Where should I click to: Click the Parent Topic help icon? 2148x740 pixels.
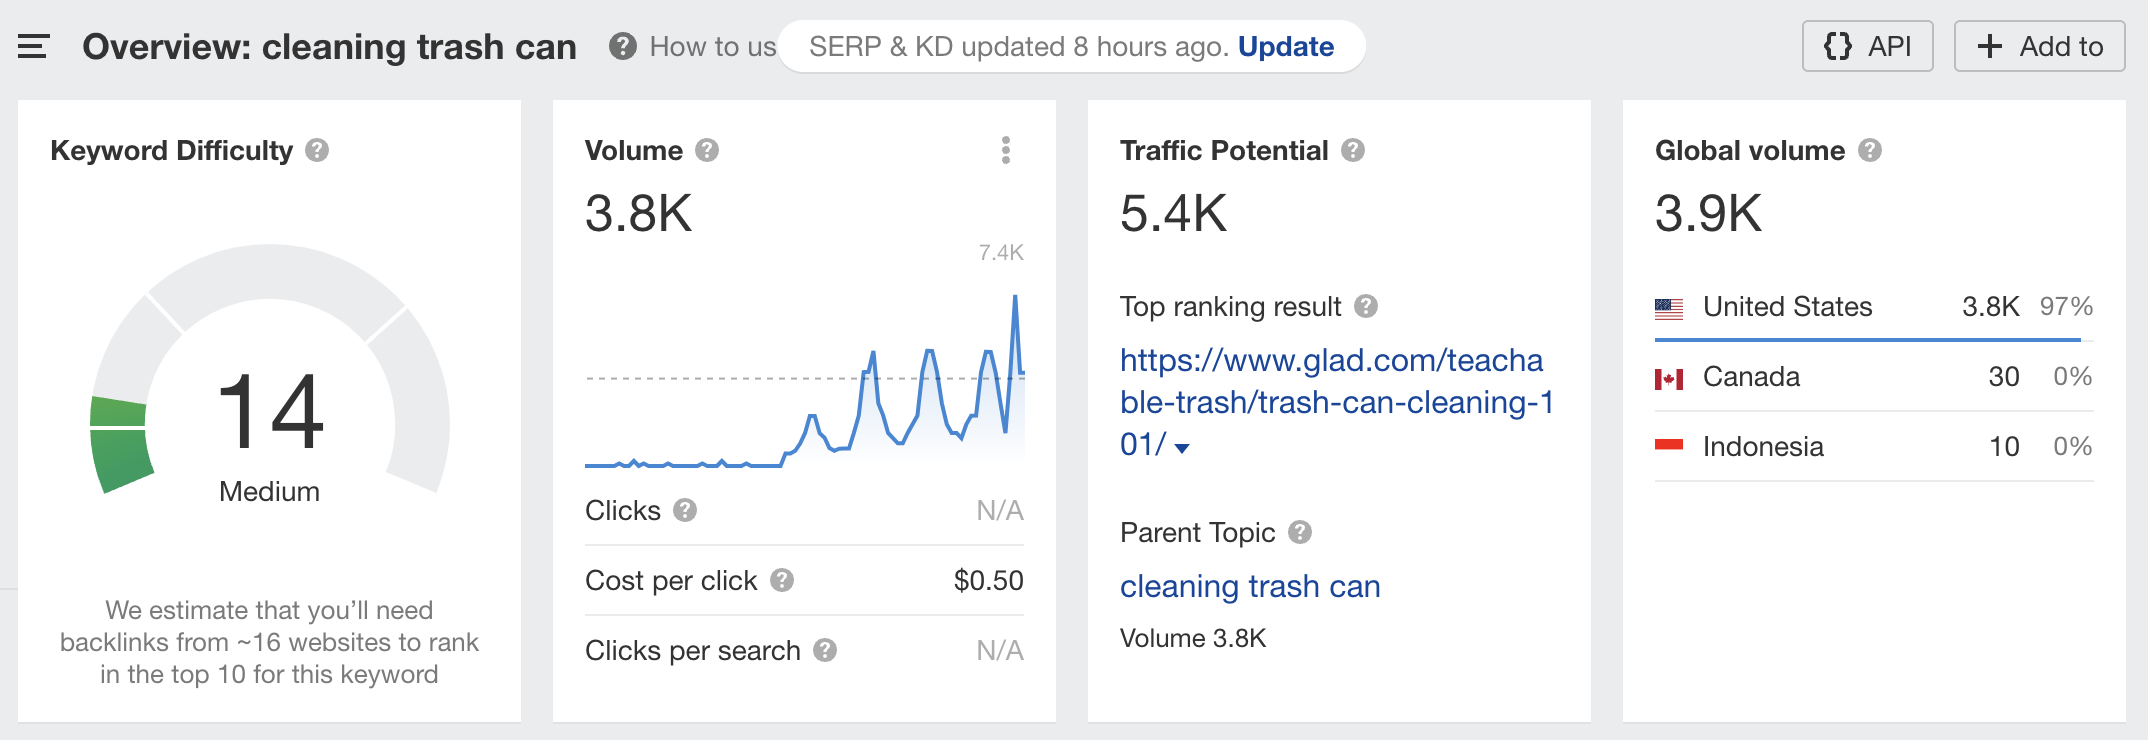tap(1302, 533)
